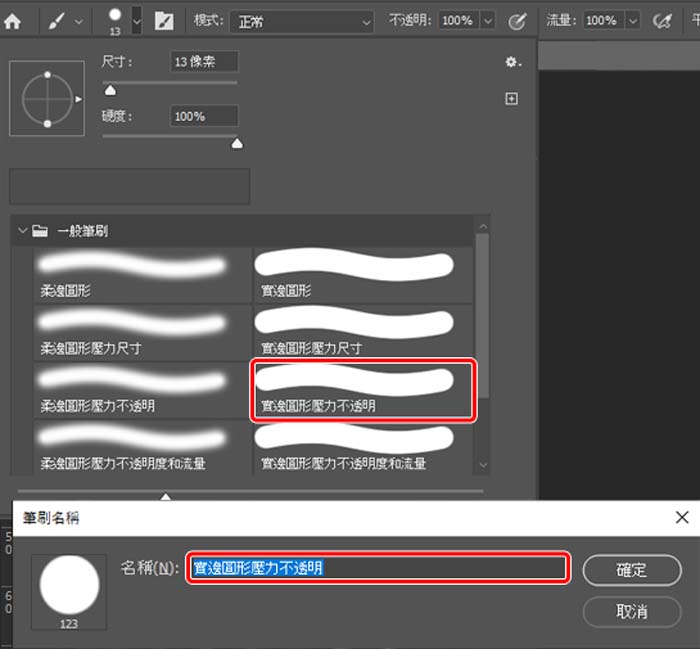Click the 取消 button

coord(630,610)
